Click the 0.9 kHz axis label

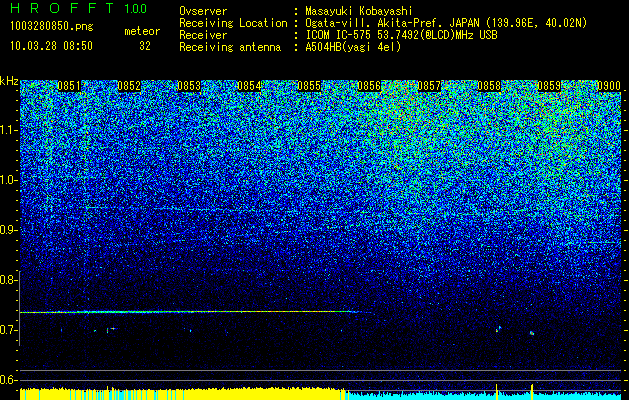tap(7, 230)
